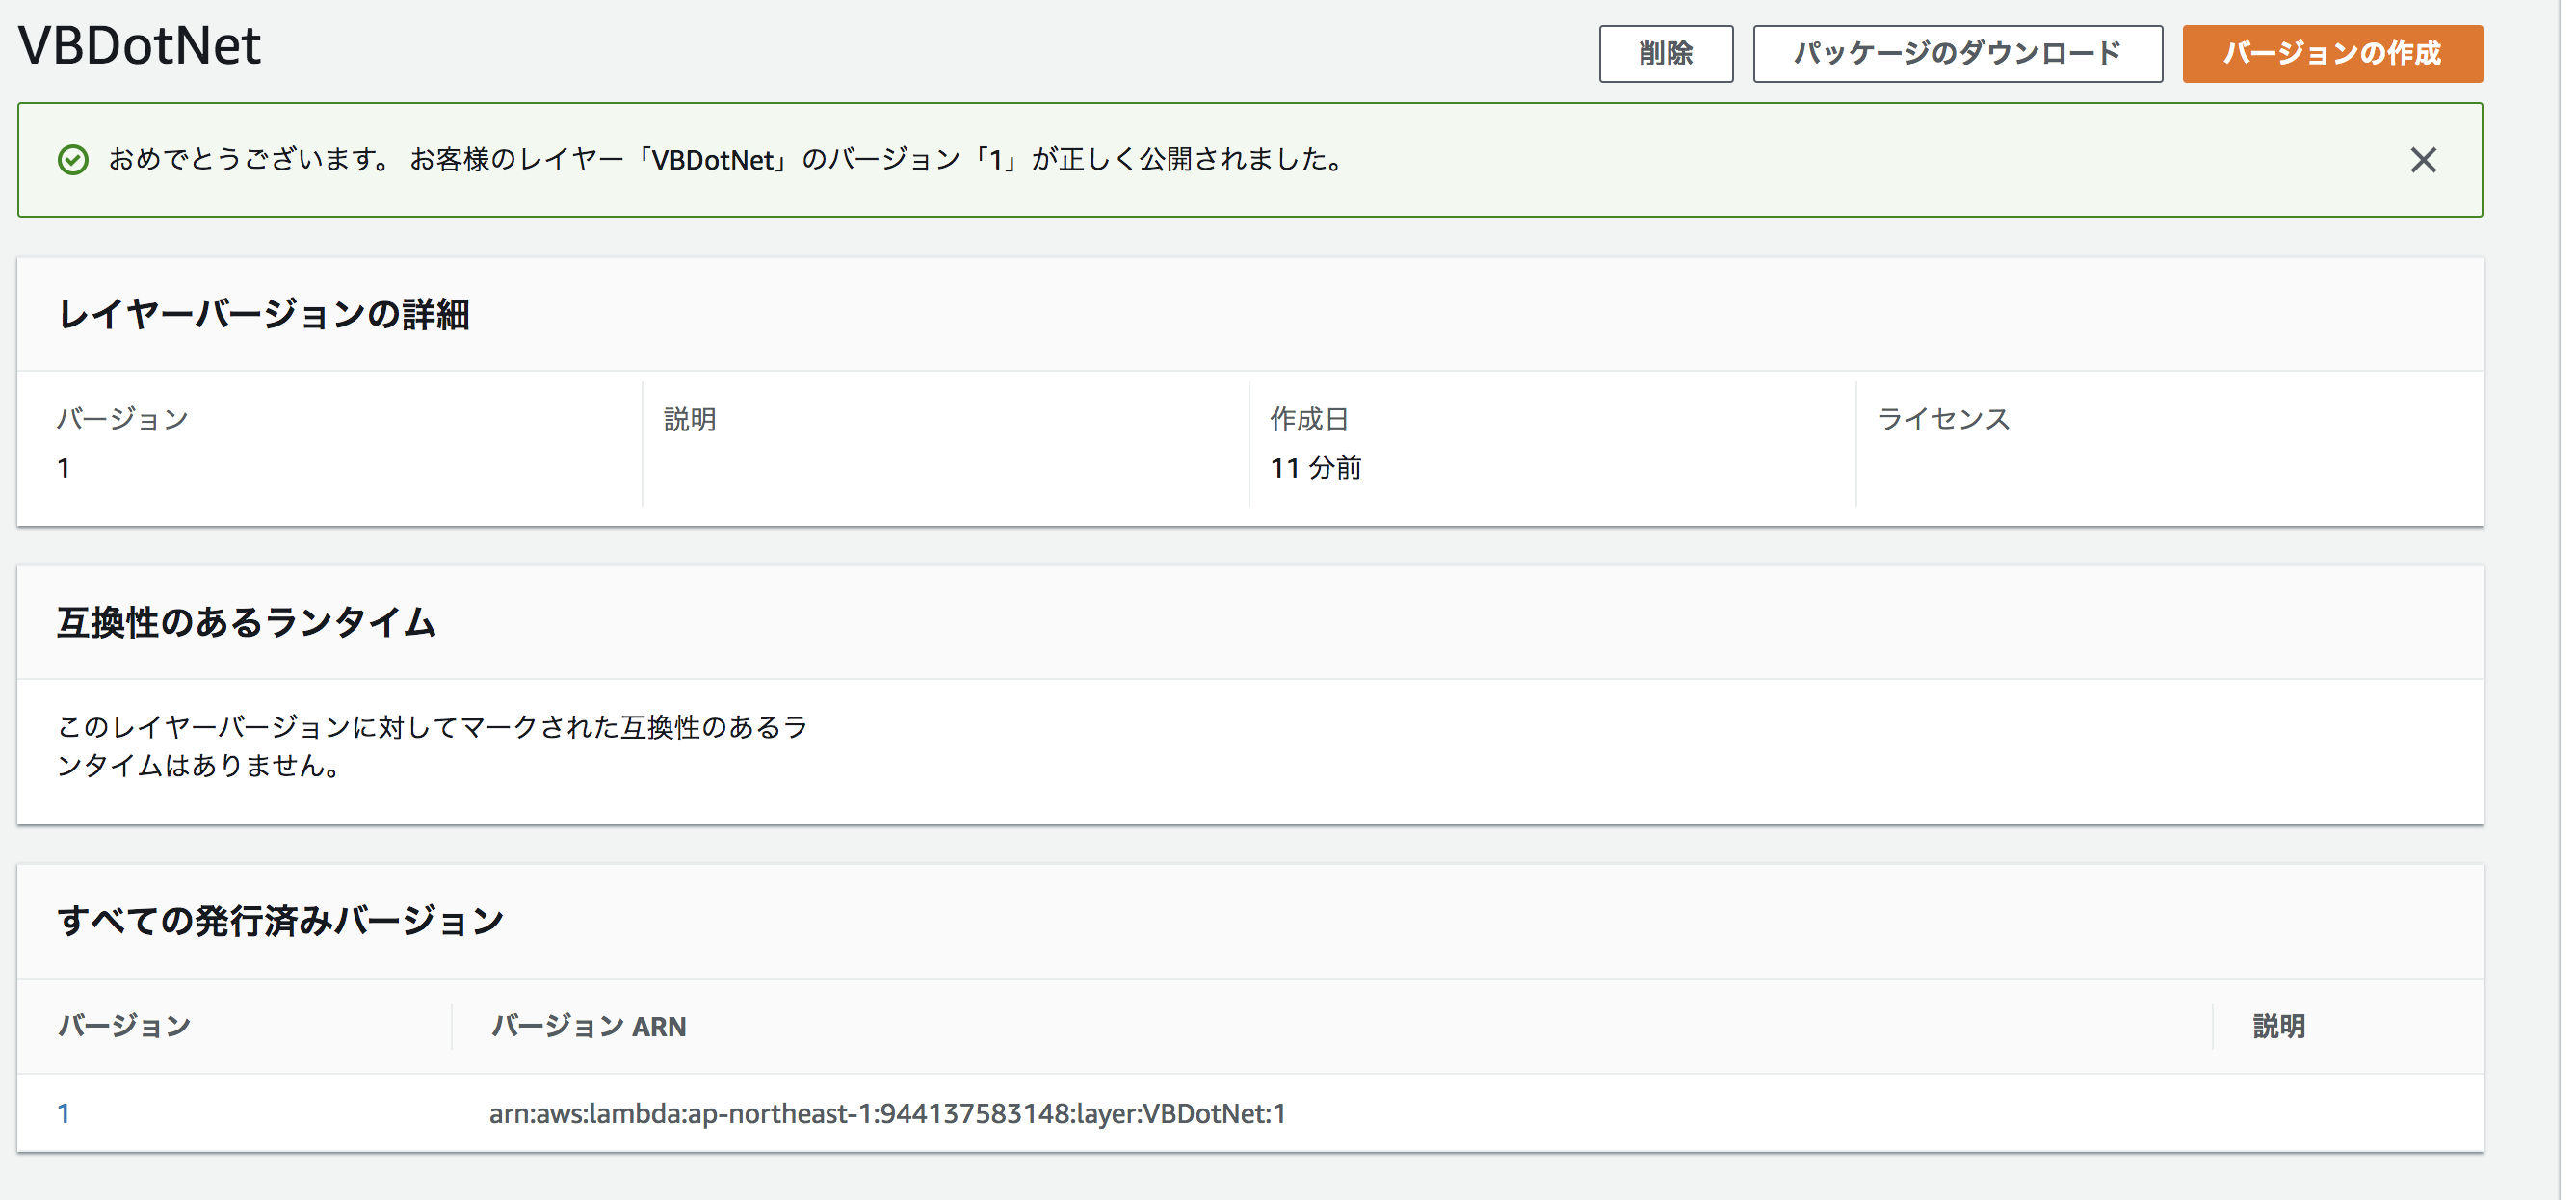
Task: Click パッケージのダウンロード to download the package
Action: 1957,54
